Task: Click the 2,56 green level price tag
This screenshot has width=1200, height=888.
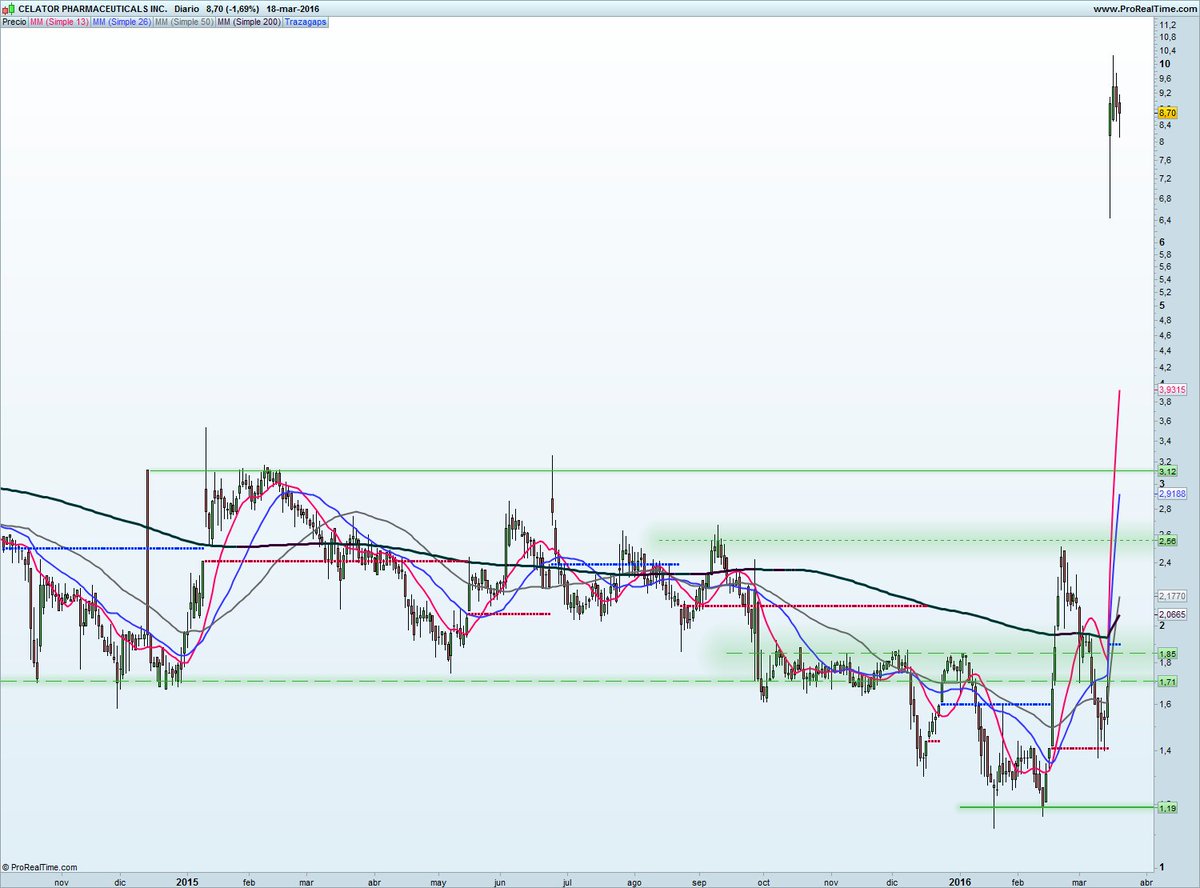Action: [x=1167, y=541]
